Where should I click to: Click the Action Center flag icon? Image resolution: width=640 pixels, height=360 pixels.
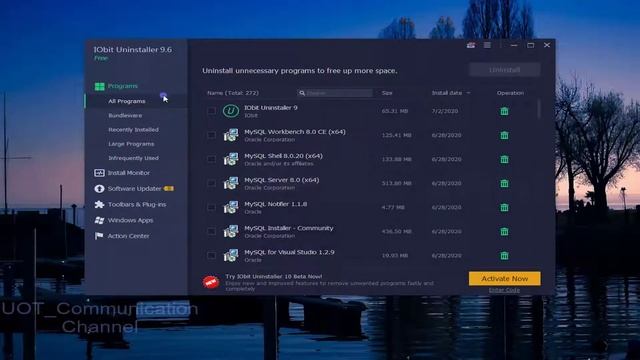(99, 236)
